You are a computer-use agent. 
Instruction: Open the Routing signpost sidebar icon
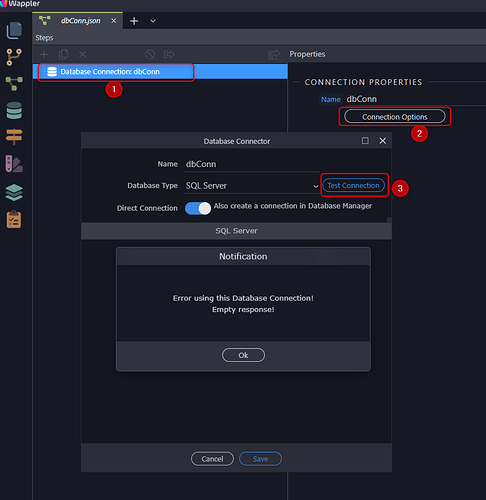point(14,137)
